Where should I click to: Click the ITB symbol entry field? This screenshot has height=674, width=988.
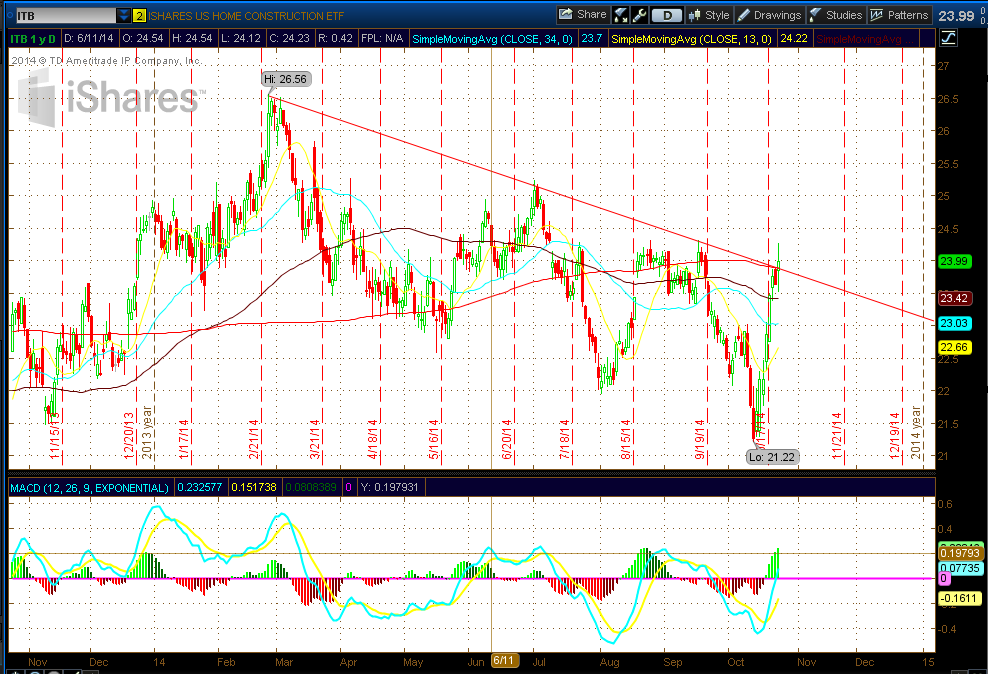[66, 15]
